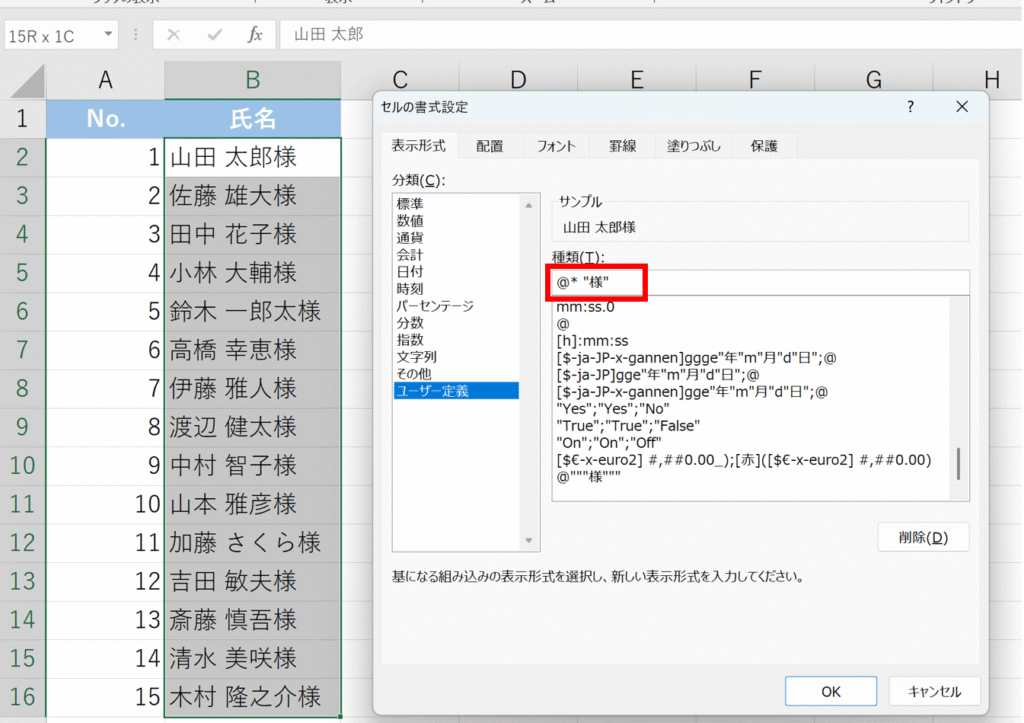Click the fx insert function icon

pyautogui.click(x=255, y=35)
